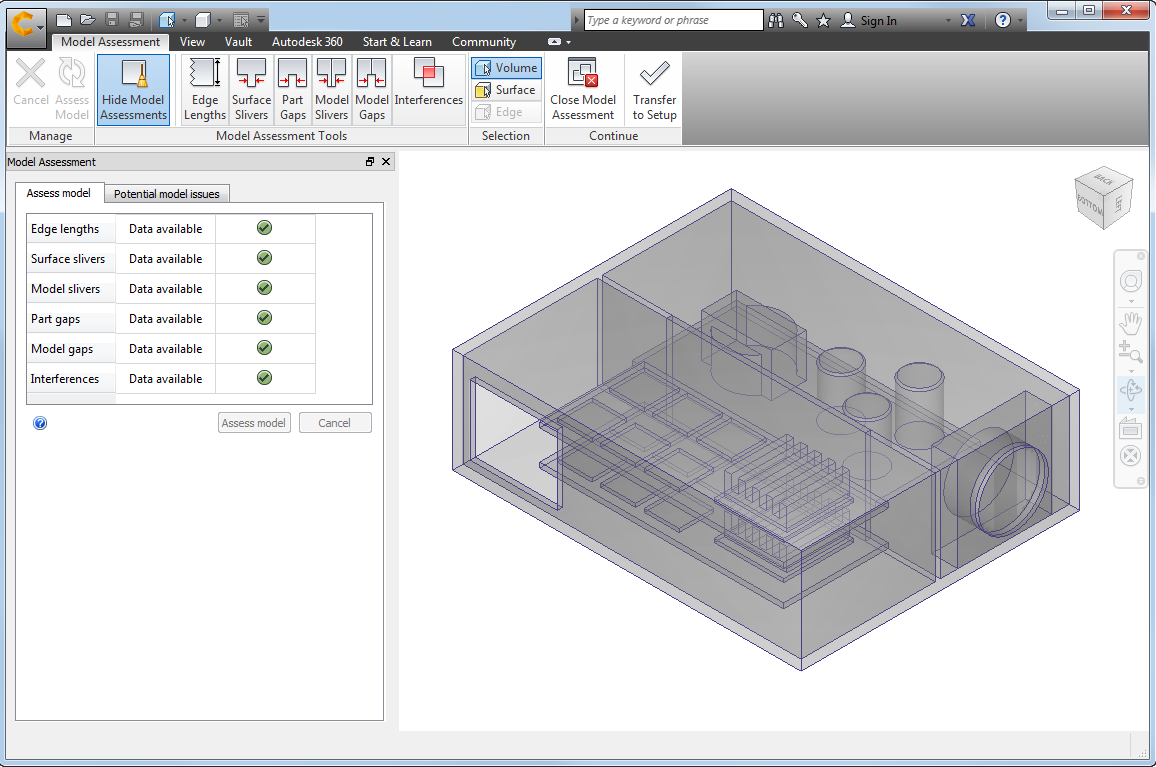This screenshot has height=767, width=1156.
Task: Expand dropdown next to select-cube icon
Action: 184,21
